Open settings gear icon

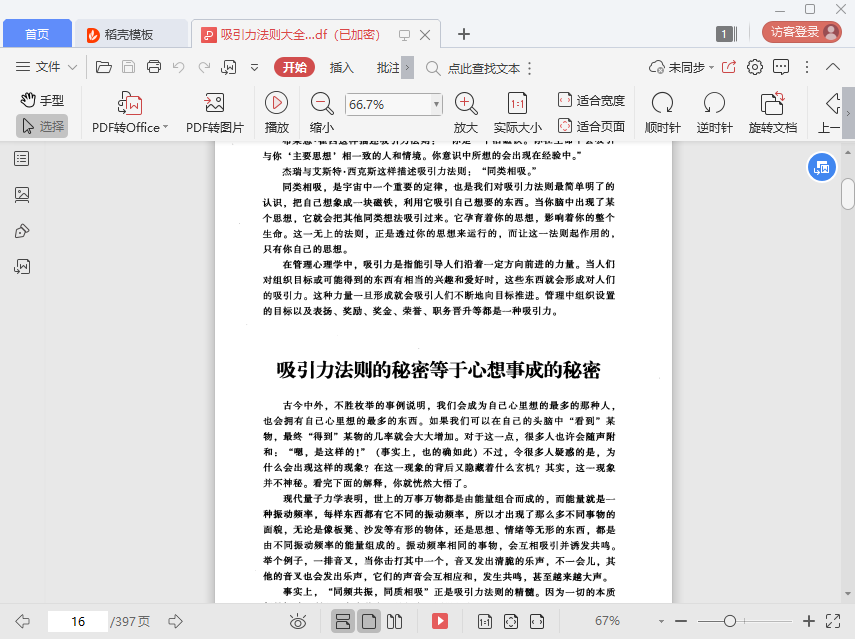(755, 67)
